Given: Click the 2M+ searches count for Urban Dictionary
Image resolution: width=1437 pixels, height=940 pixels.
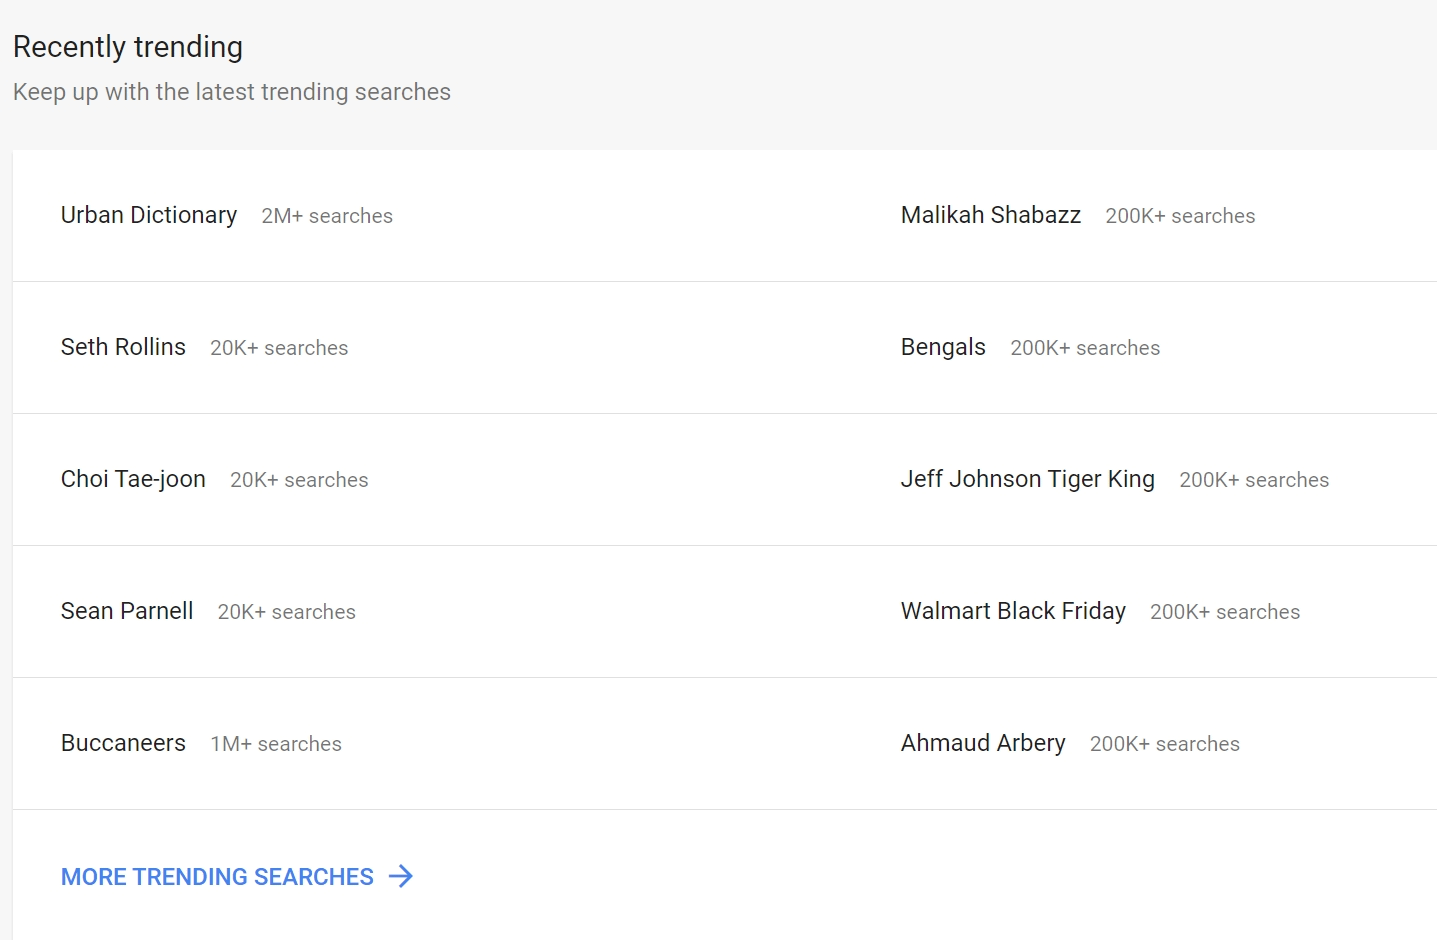Looking at the screenshot, I should coord(327,216).
